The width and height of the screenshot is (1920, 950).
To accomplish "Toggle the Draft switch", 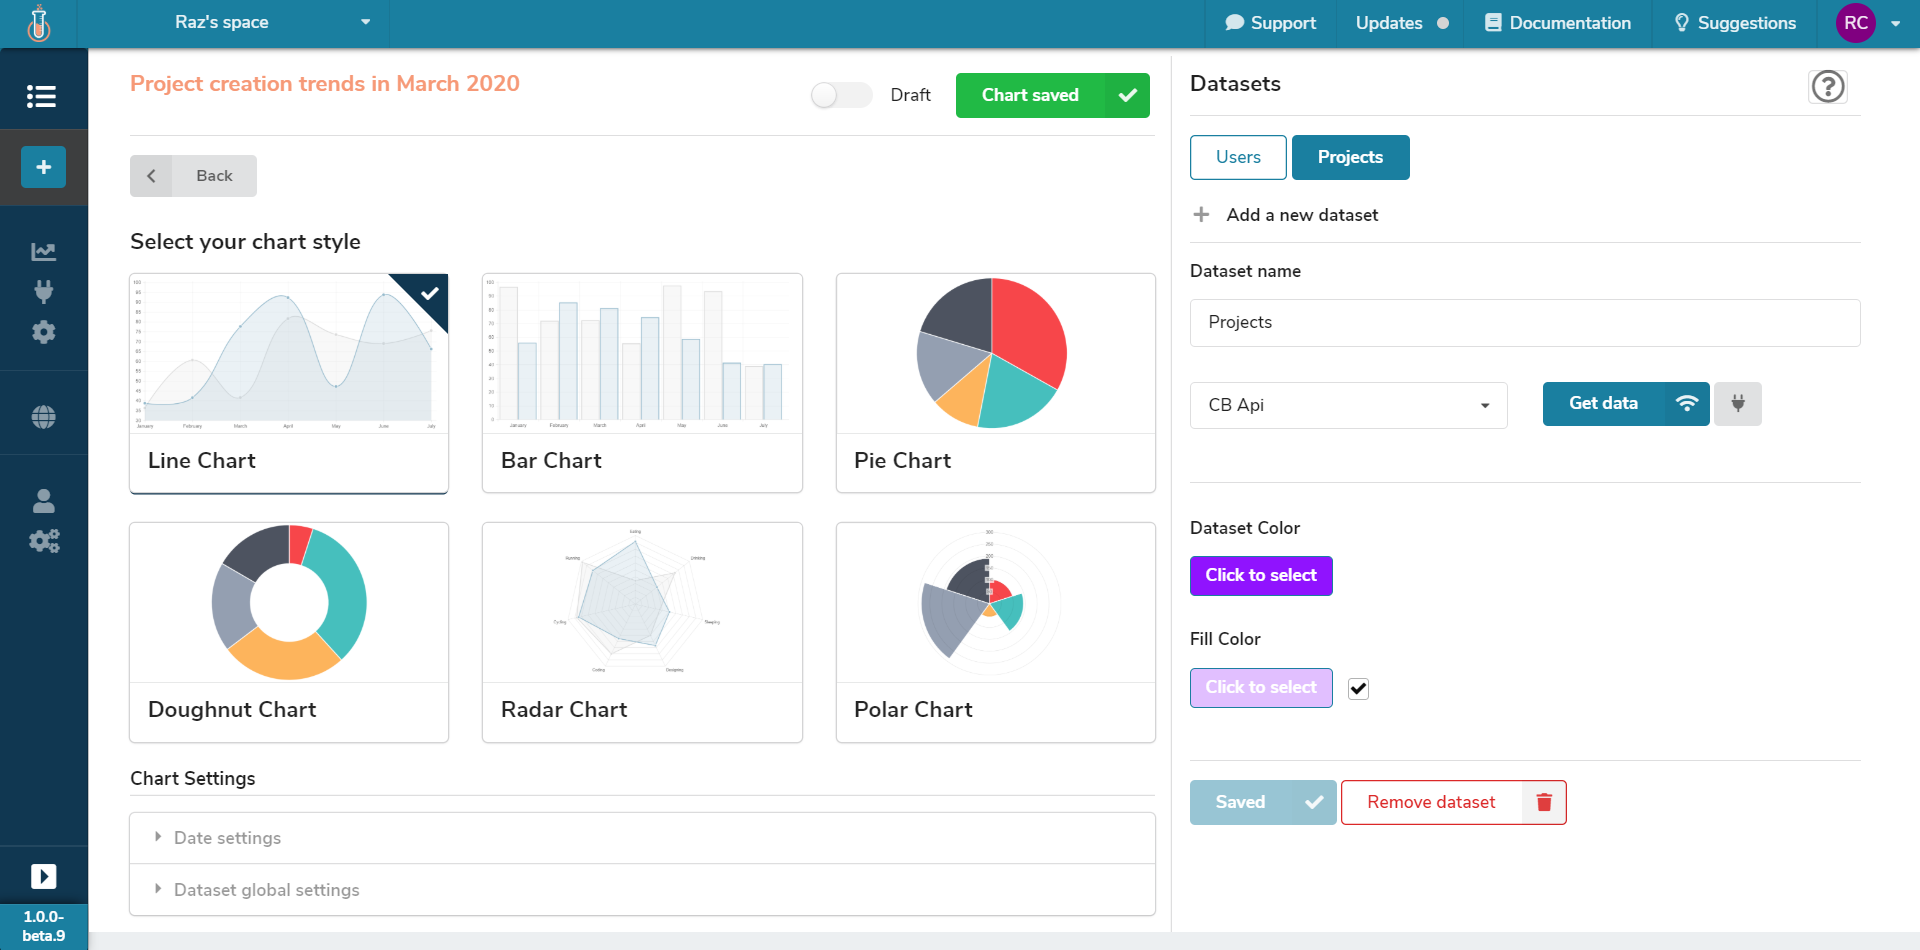I will tap(841, 95).
